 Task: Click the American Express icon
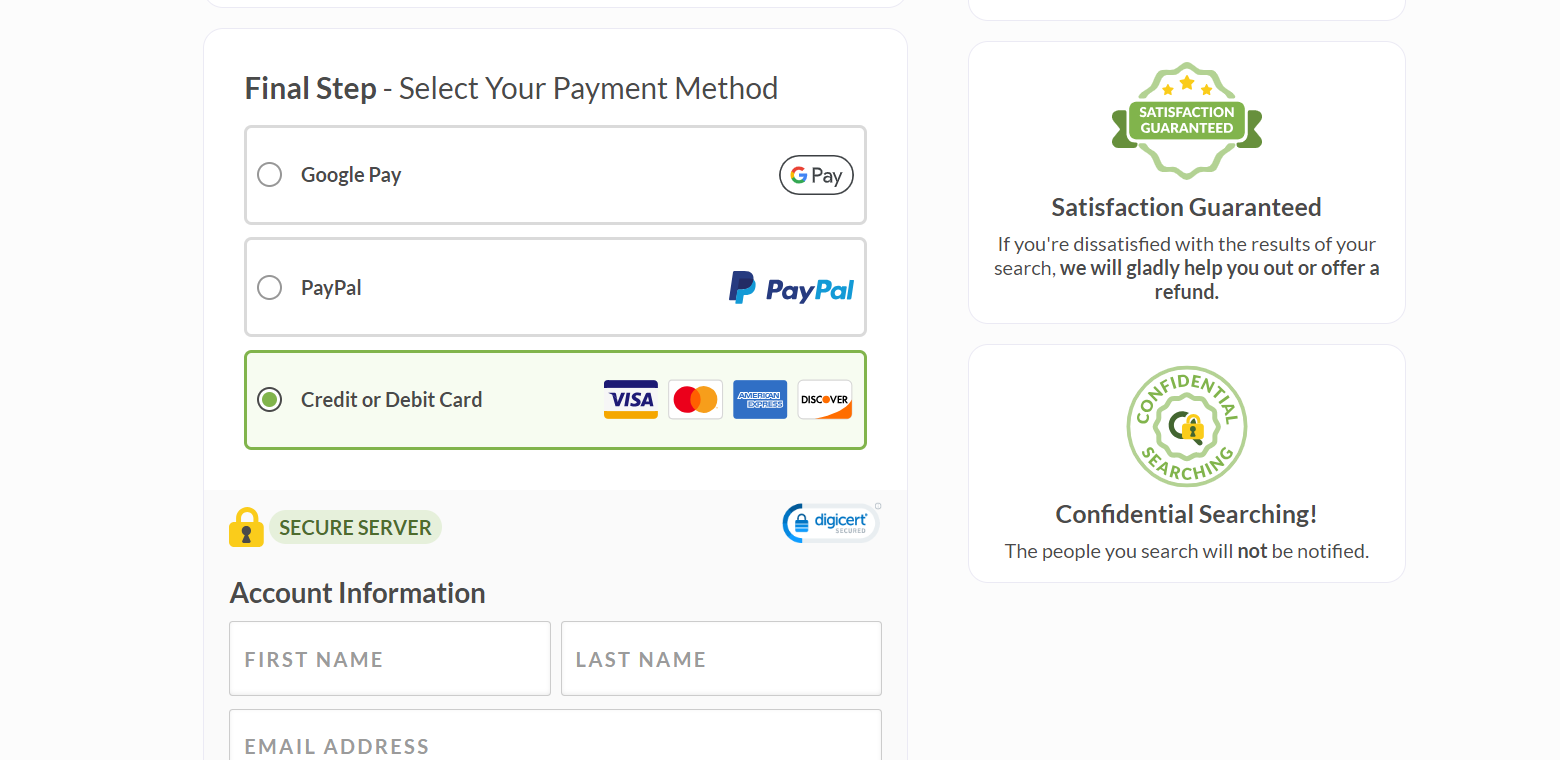click(x=760, y=400)
